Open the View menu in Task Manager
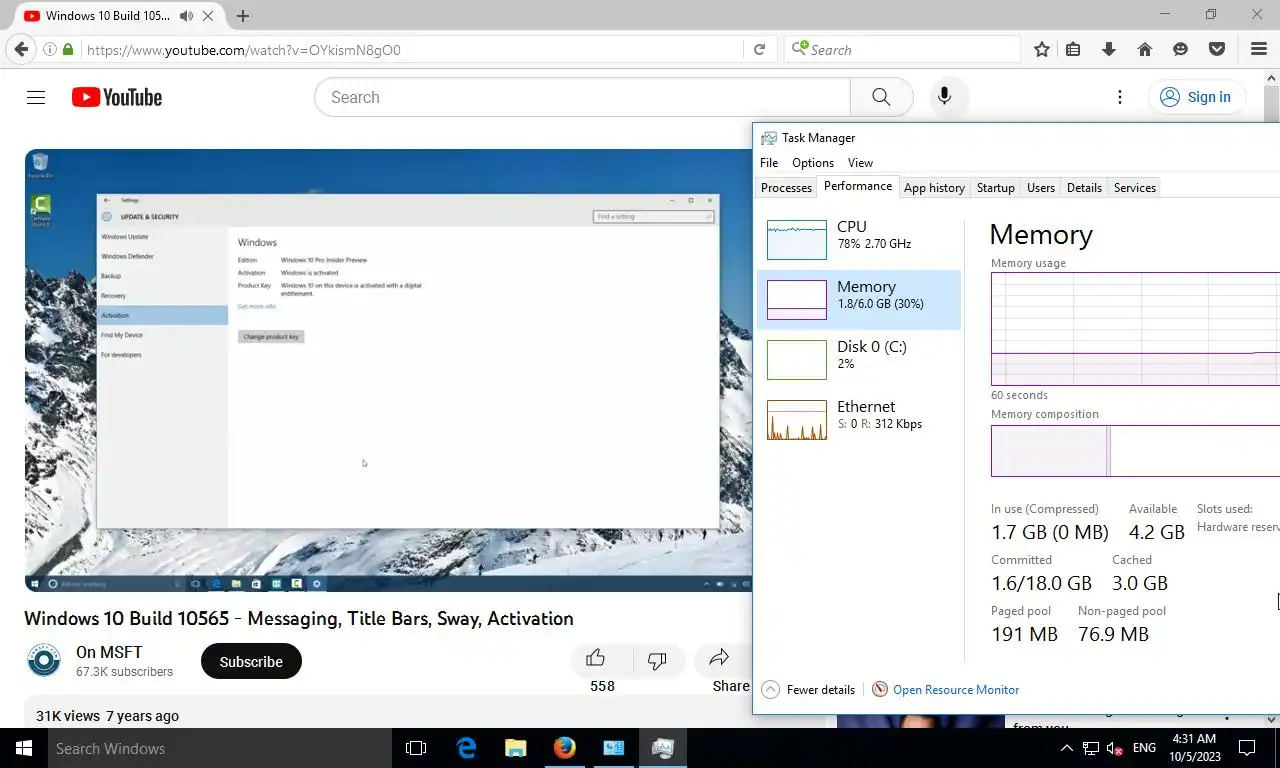Screen dimensions: 1280x768 (x=860, y=163)
